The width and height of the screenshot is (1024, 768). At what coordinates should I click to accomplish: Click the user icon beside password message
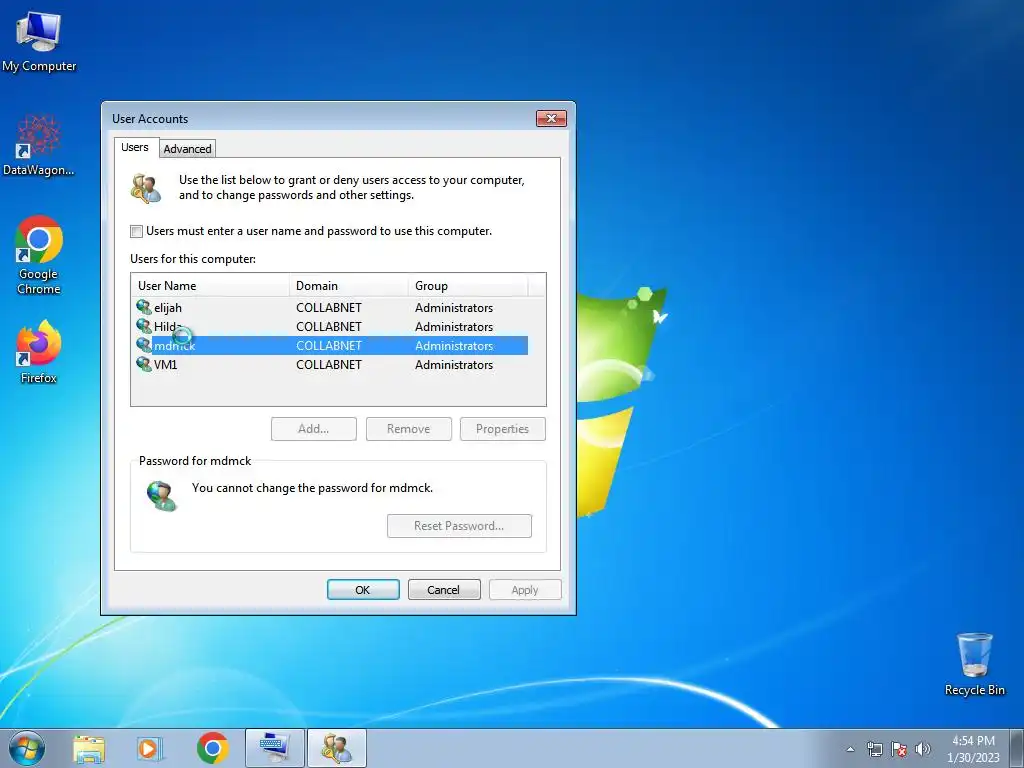pos(161,496)
